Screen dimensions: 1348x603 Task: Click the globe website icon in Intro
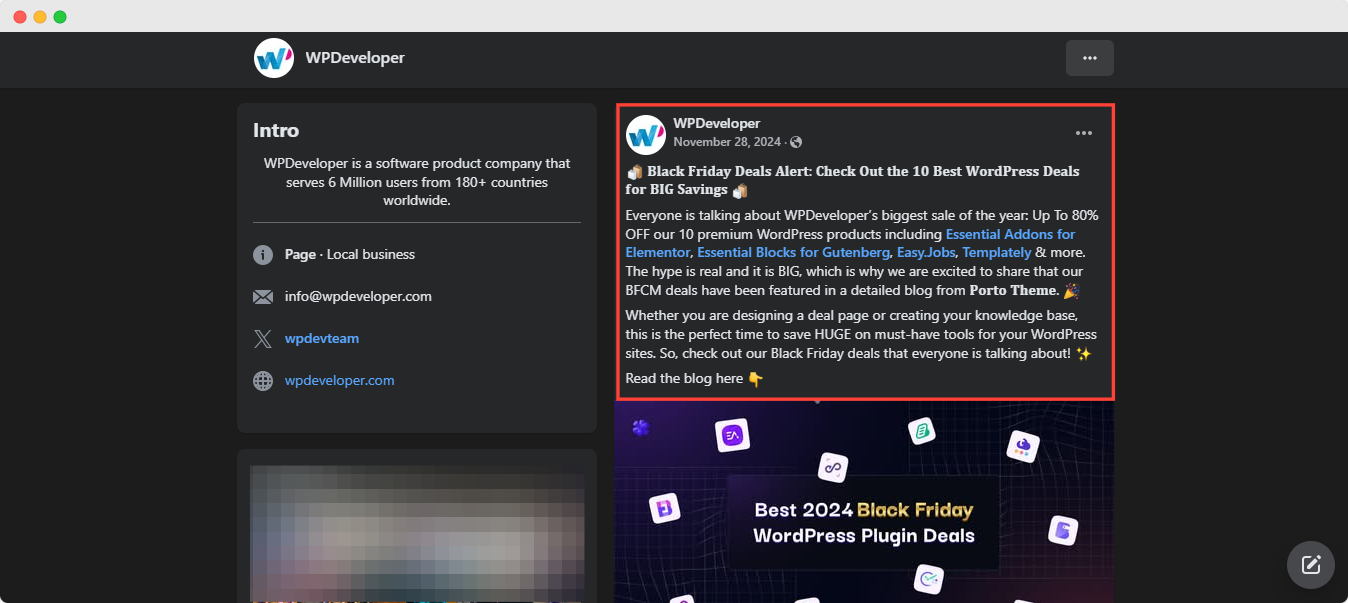[x=263, y=381]
